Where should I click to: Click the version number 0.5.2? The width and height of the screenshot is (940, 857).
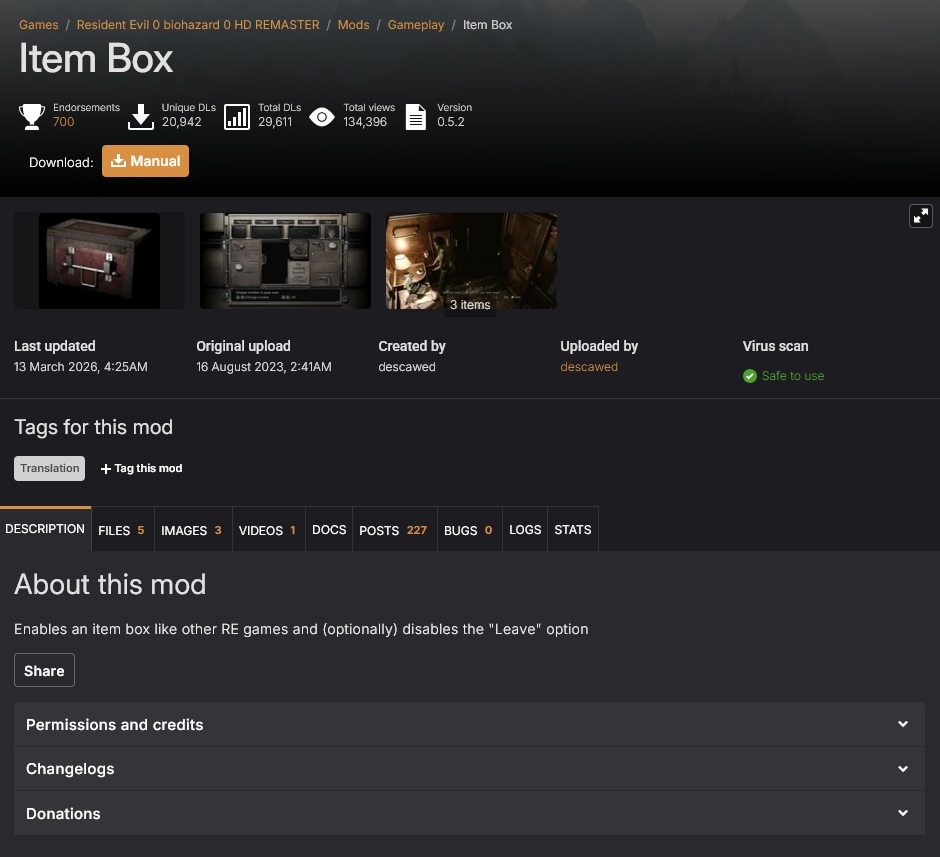[451, 122]
